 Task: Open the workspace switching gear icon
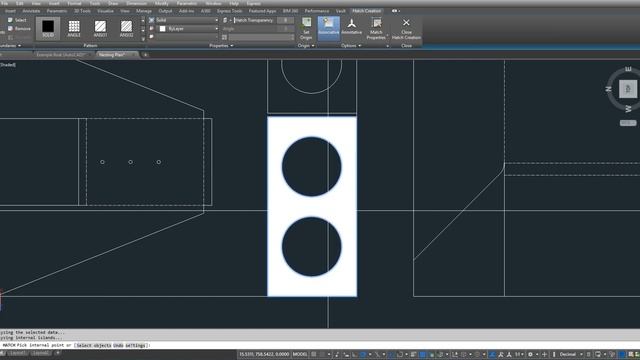click(x=530, y=354)
